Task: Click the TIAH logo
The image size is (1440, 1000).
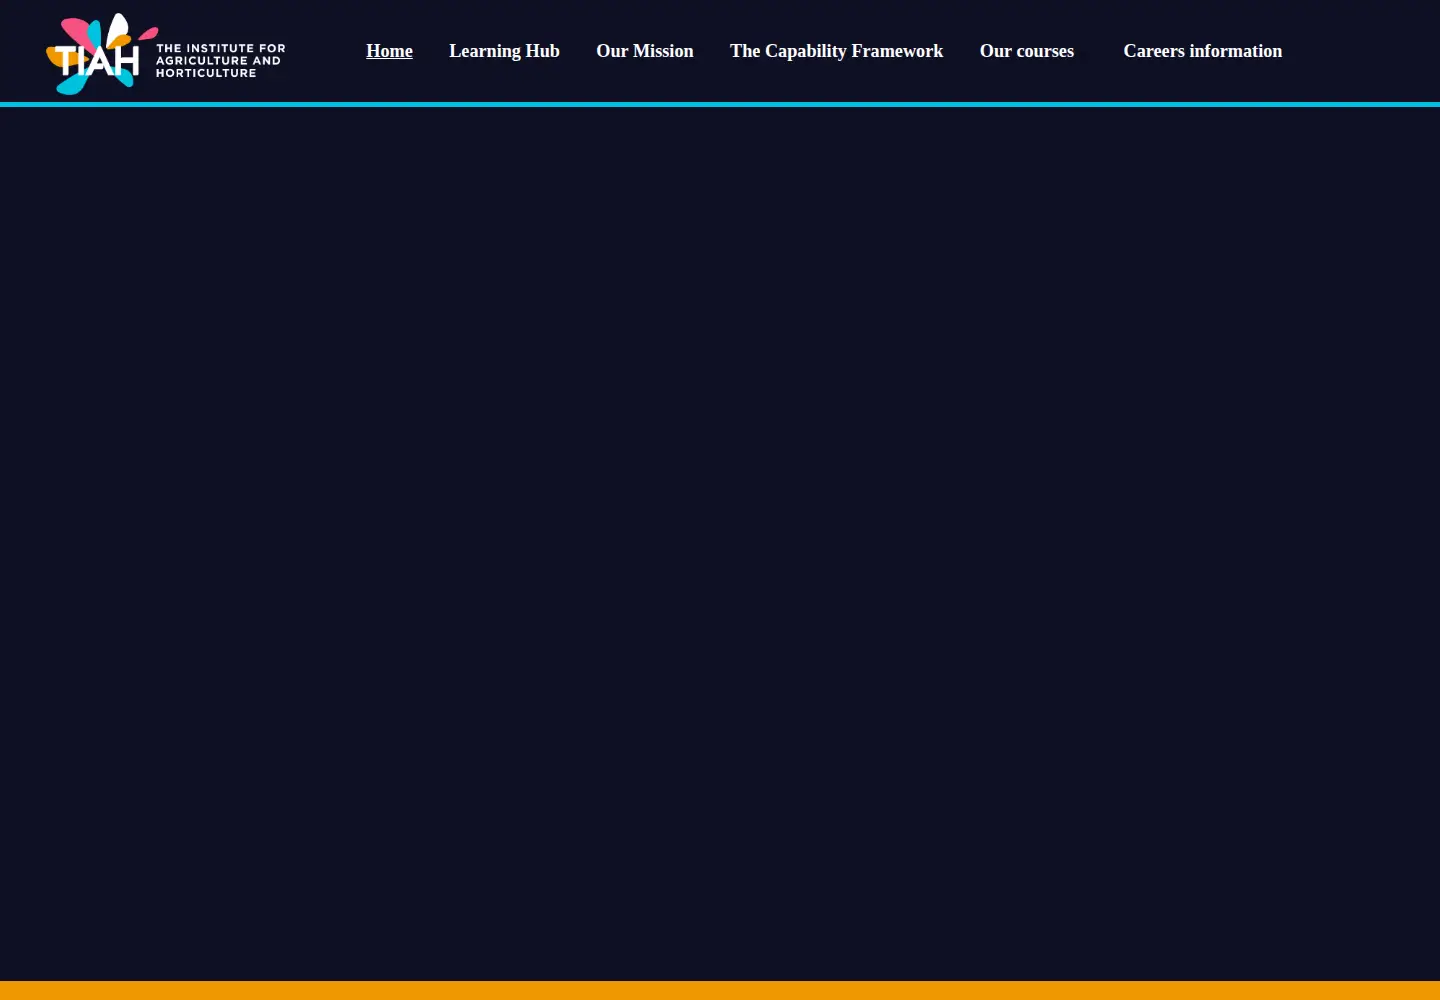Action: 166,54
